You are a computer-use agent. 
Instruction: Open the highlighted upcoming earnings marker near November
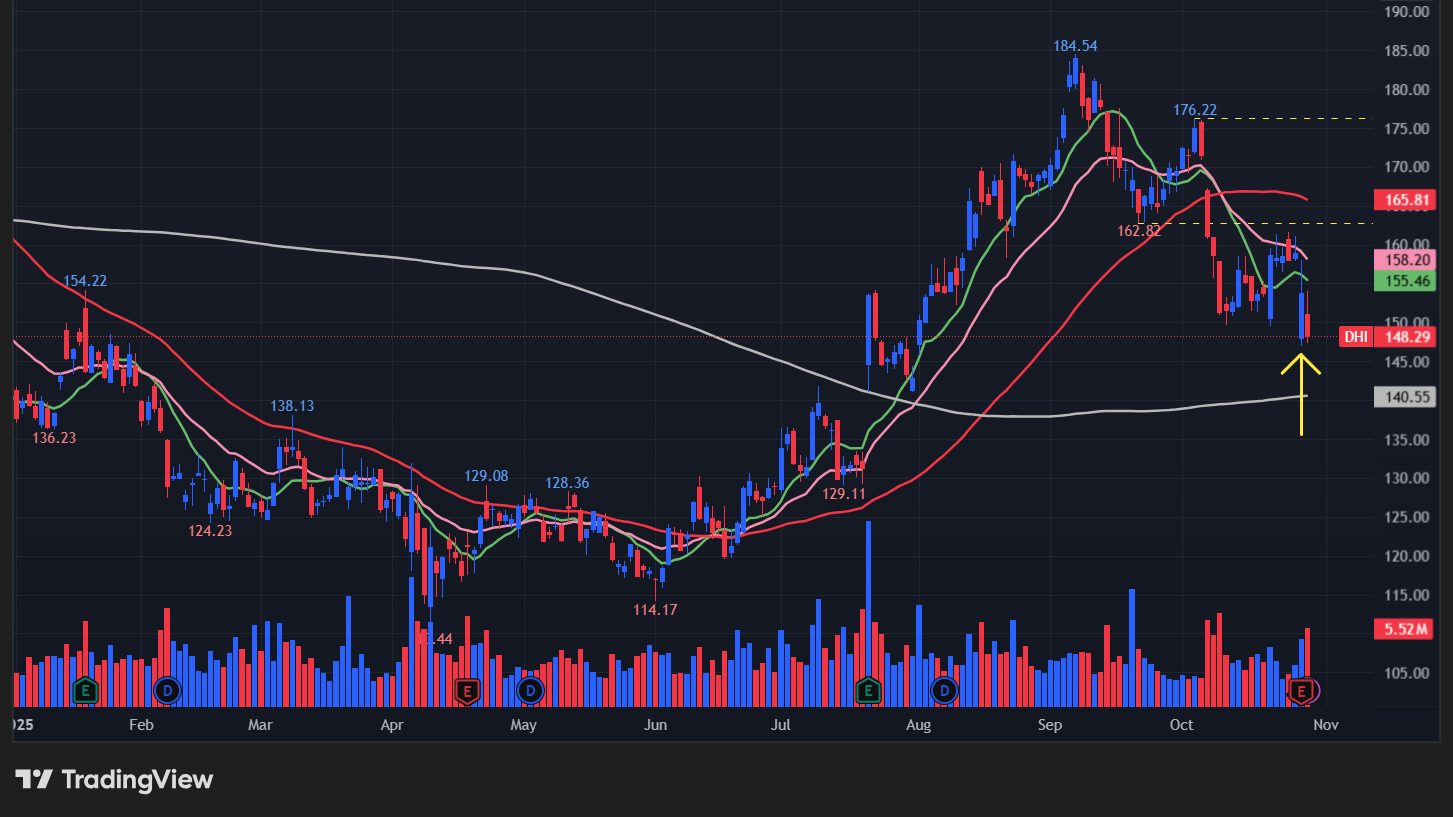[1301, 690]
